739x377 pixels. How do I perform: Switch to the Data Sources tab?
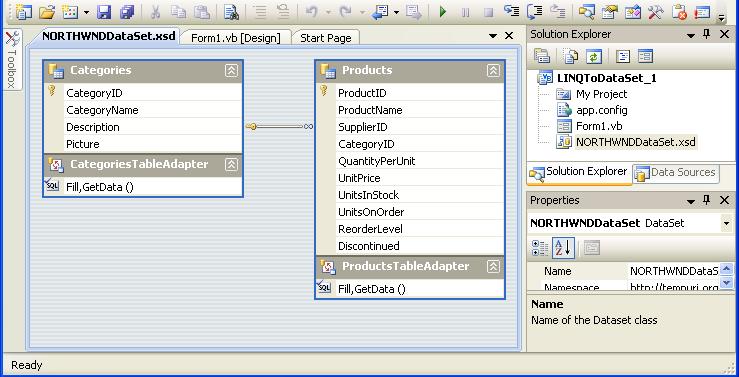click(x=675, y=173)
